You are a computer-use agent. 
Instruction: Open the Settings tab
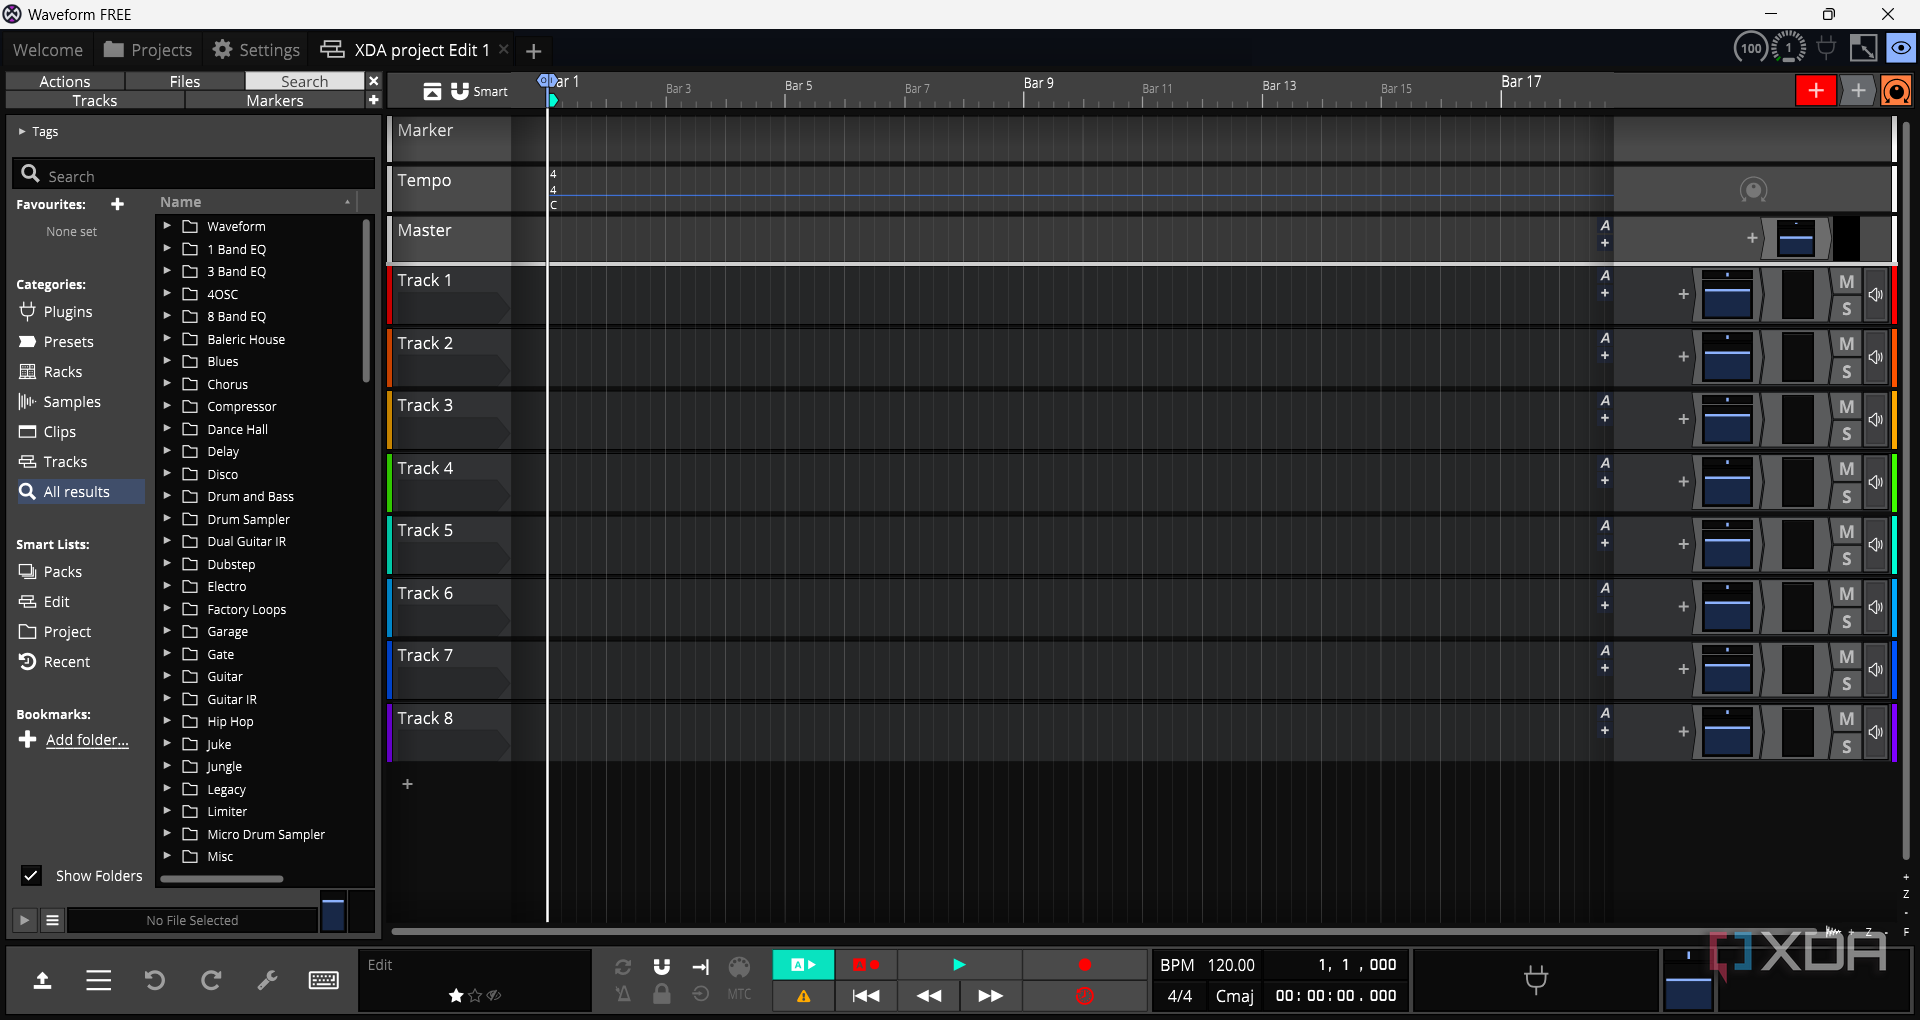click(x=257, y=50)
